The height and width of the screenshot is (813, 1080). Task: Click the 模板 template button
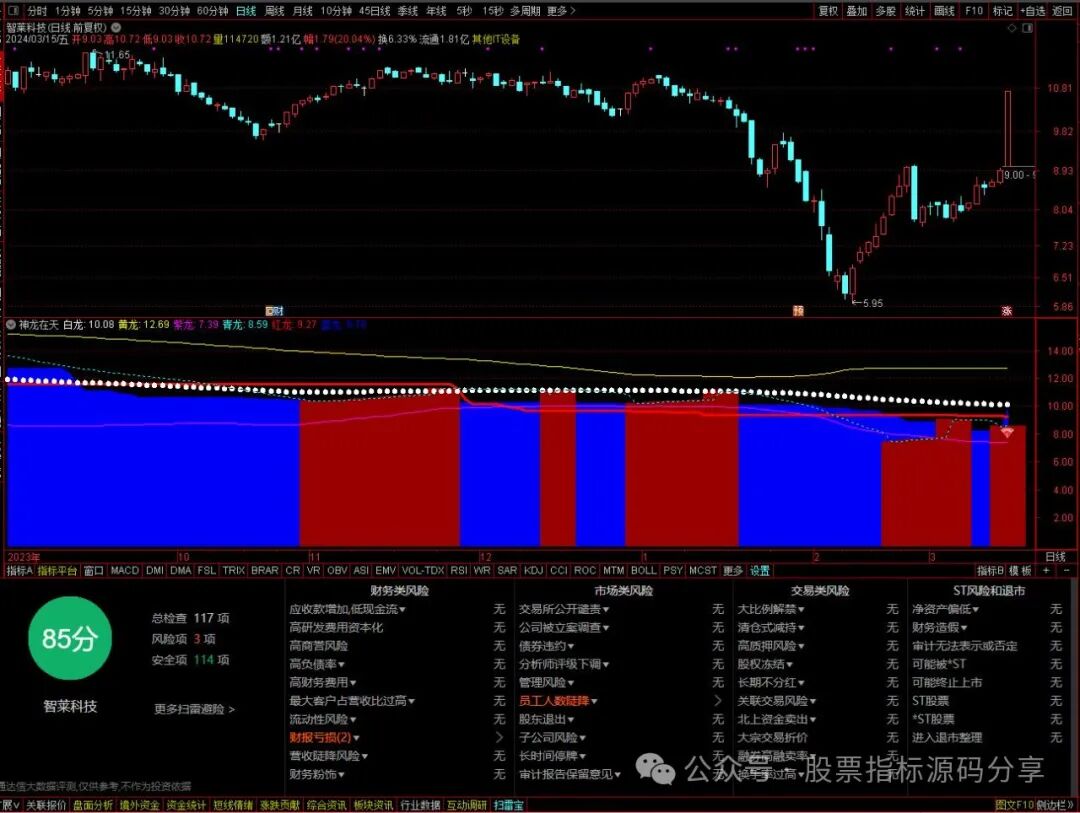click(x=1021, y=570)
